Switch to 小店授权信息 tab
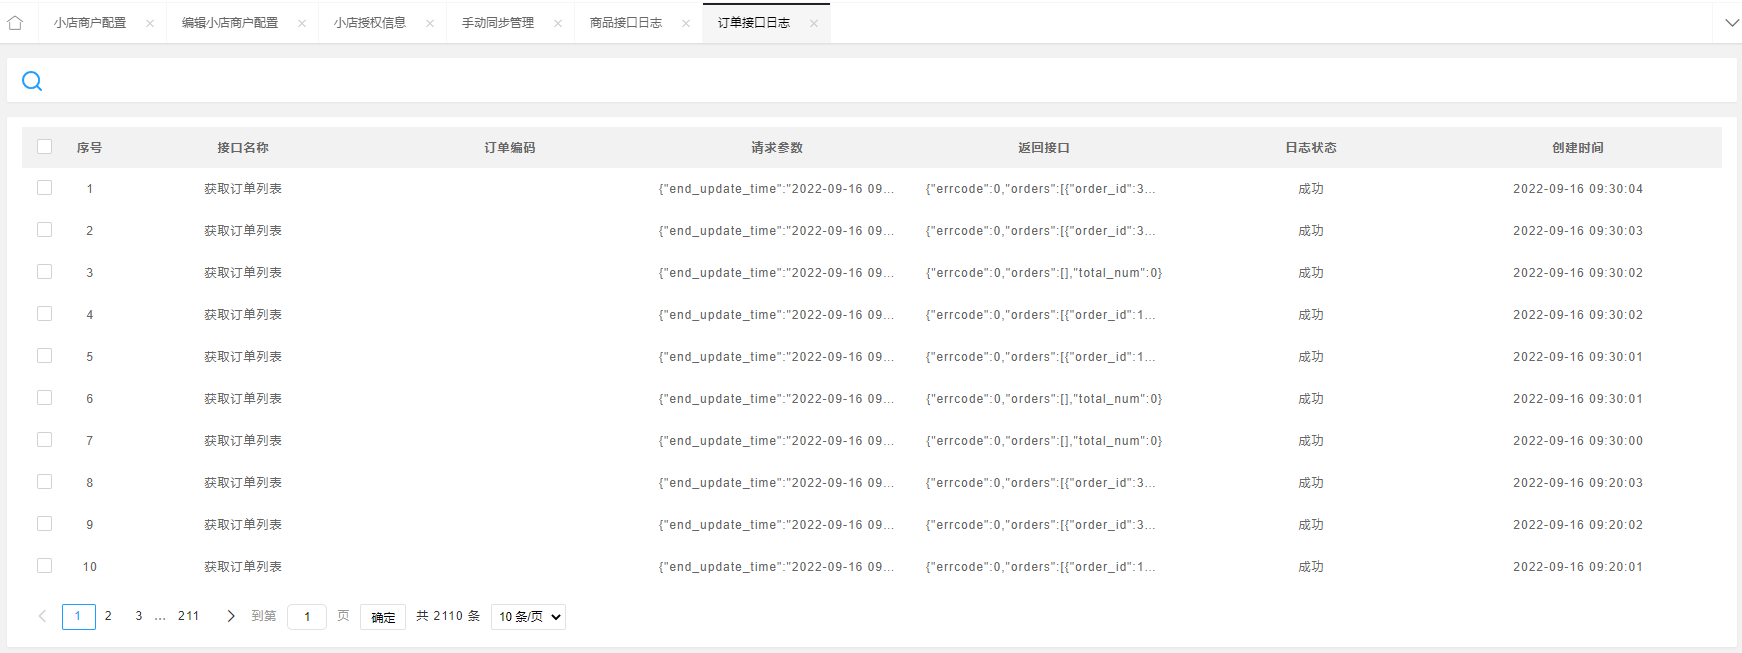Image resolution: width=1742 pixels, height=653 pixels. pyautogui.click(x=370, y=23)
